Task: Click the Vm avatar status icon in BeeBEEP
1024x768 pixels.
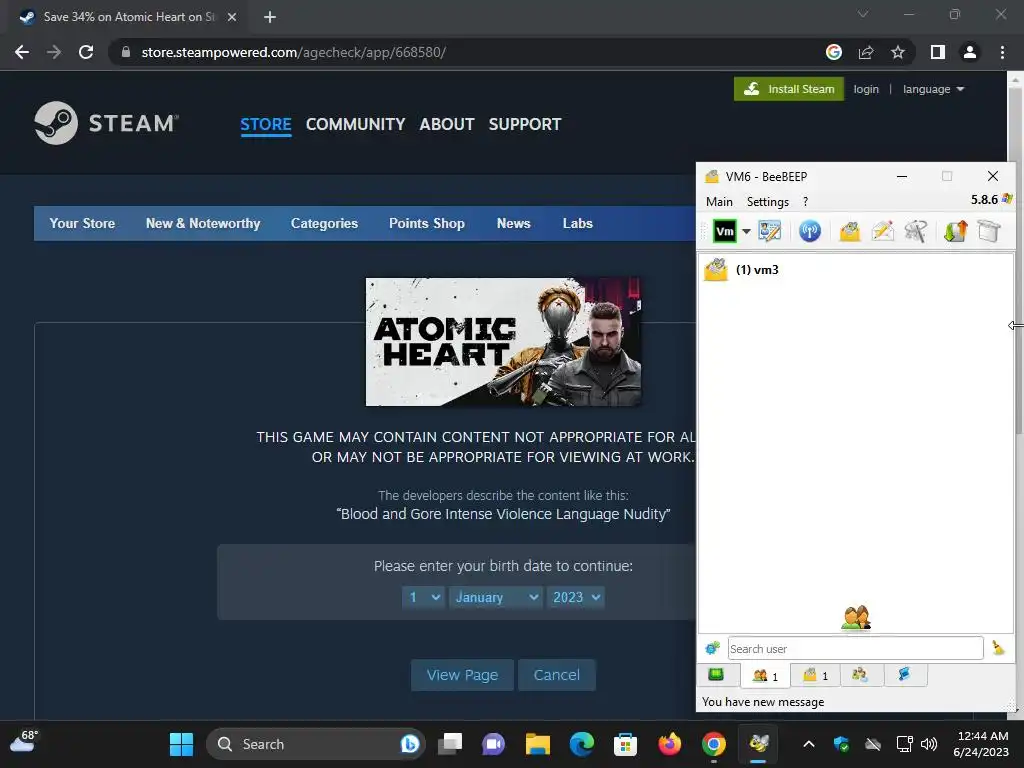Action: click(x=724, y=231)
